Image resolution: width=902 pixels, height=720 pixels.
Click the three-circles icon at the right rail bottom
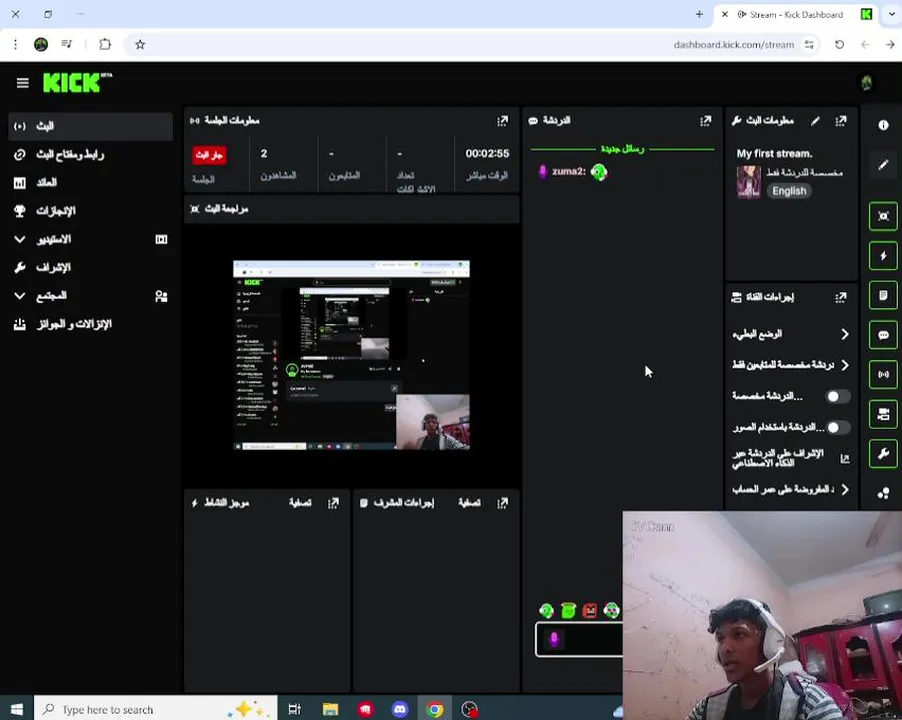[x=883, y=493]
